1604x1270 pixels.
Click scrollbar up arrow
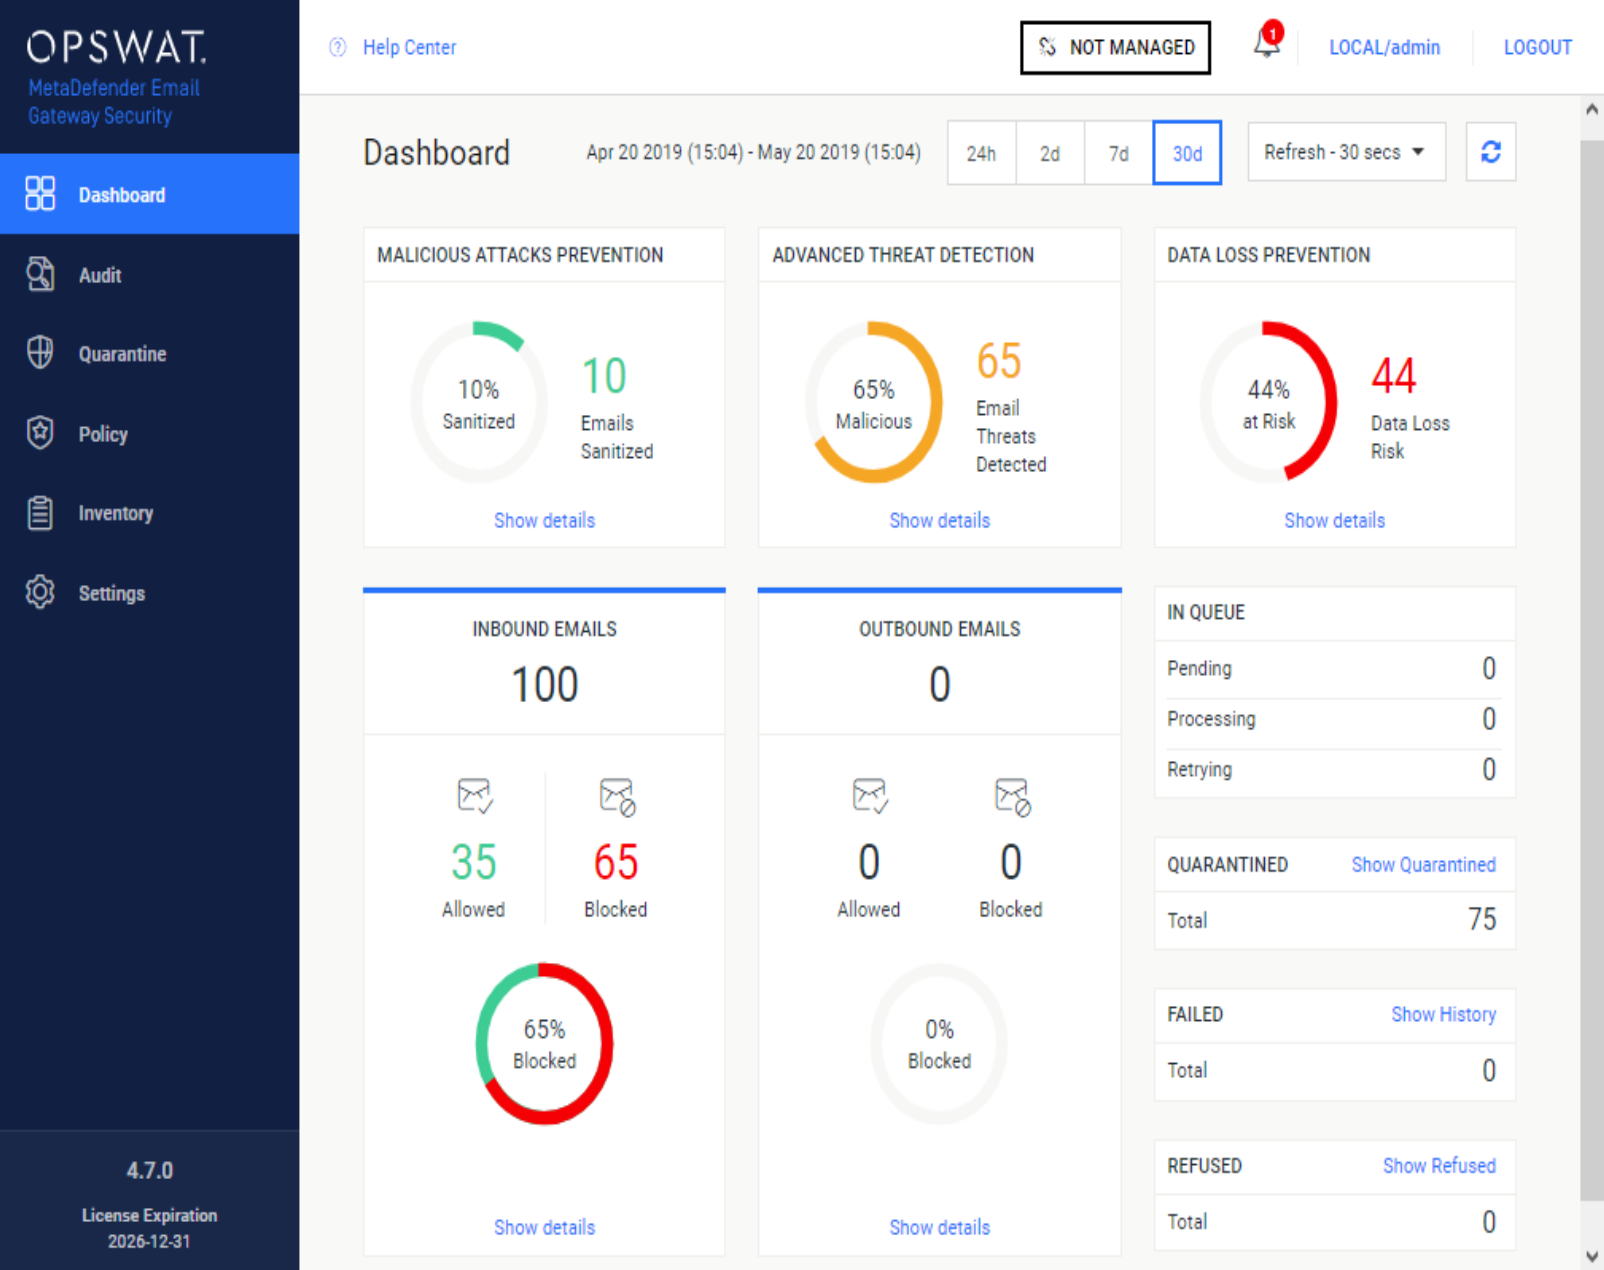point(1591,108)
